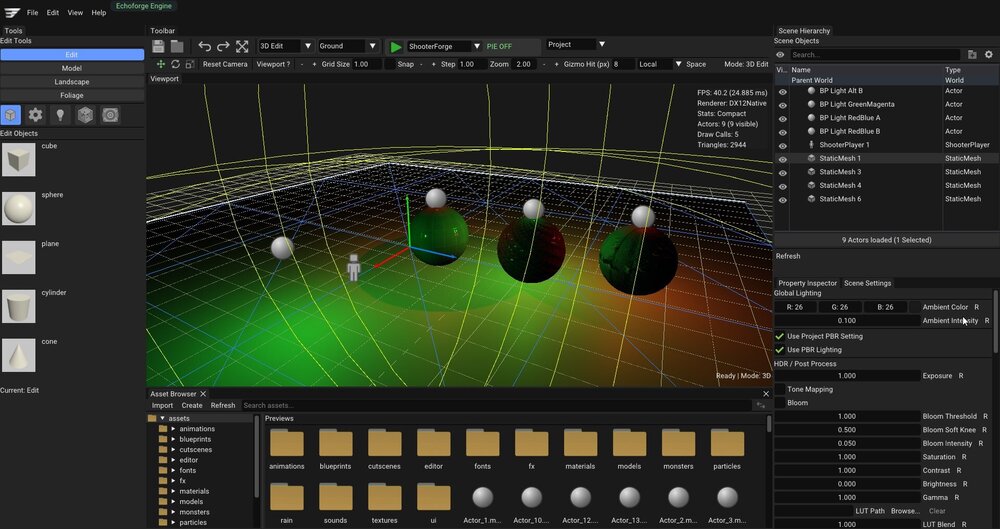Select the cylinder primitive thumbnail
1000x529 pixels.
tap(18, 306)
